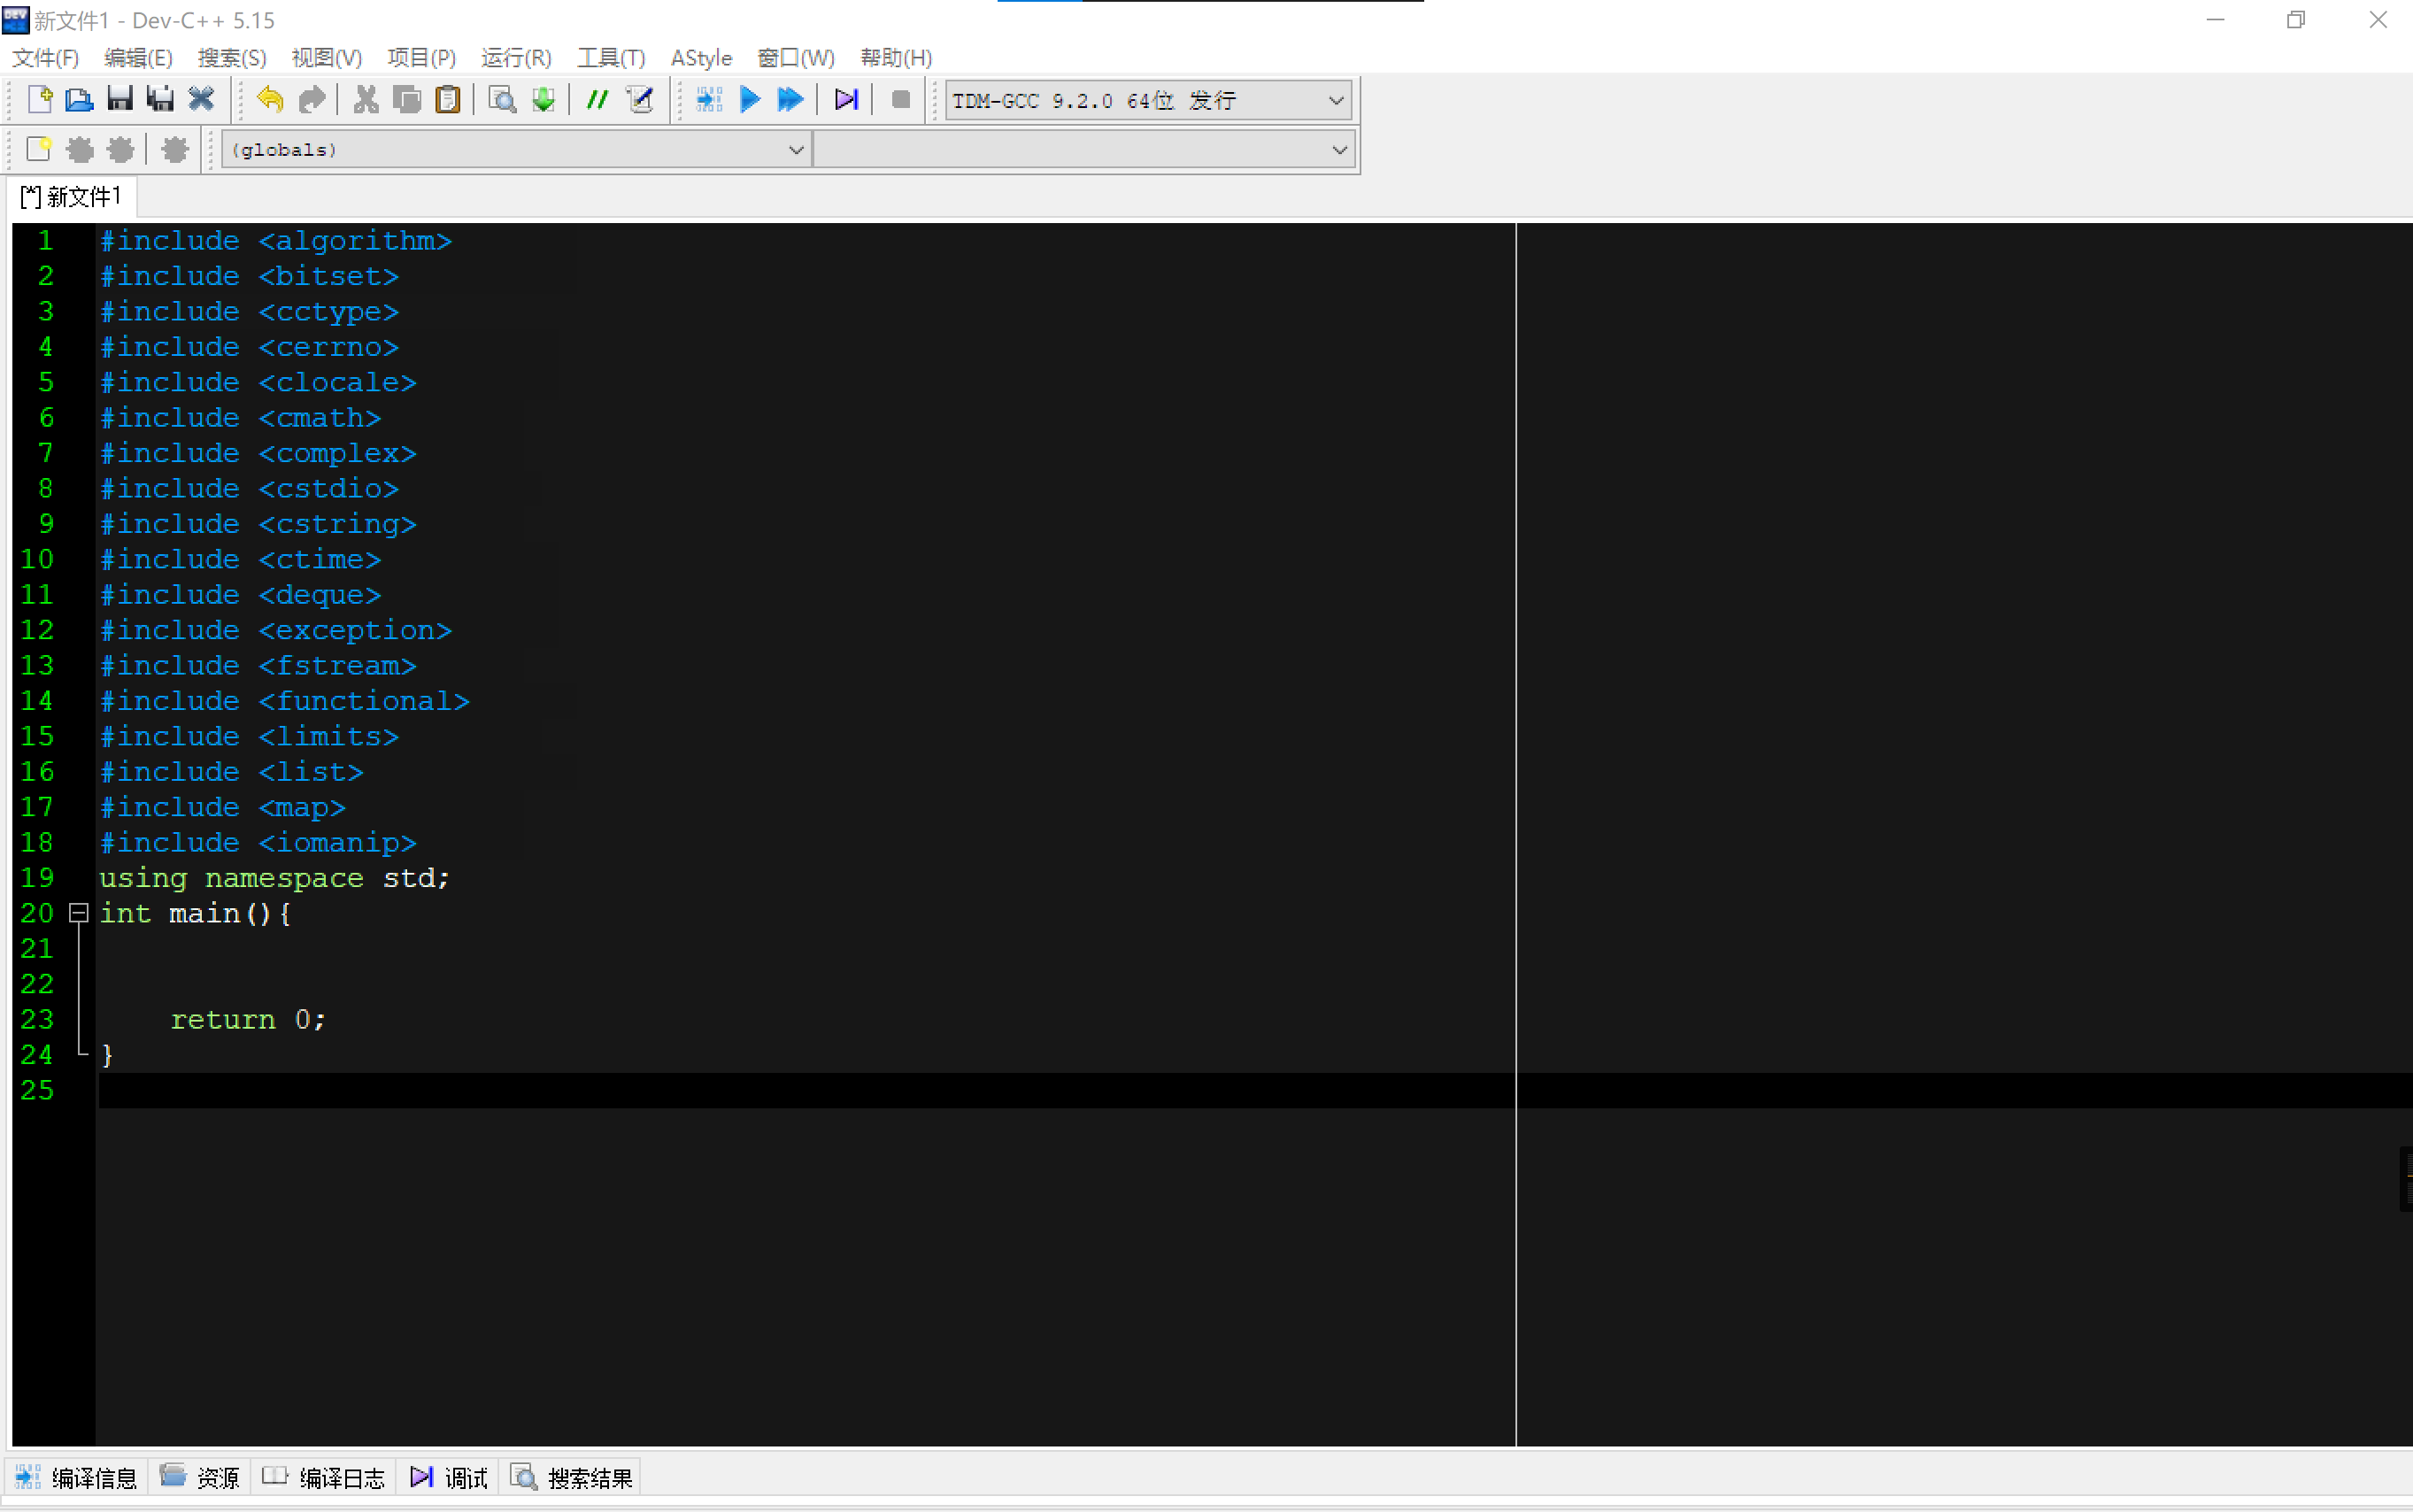2413x1512 pixels.
Task: Create a new source file
Action: pyautogui.click(x=39, y=99)
